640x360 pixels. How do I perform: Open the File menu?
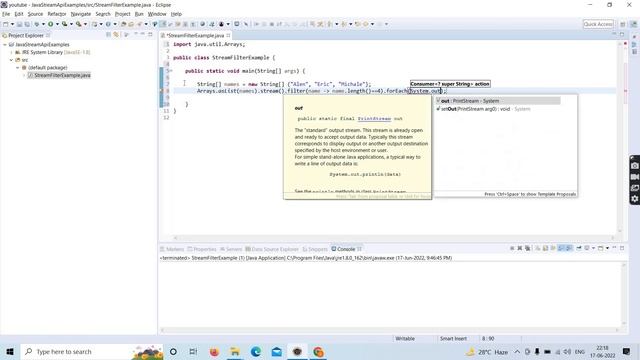(6, 14)
